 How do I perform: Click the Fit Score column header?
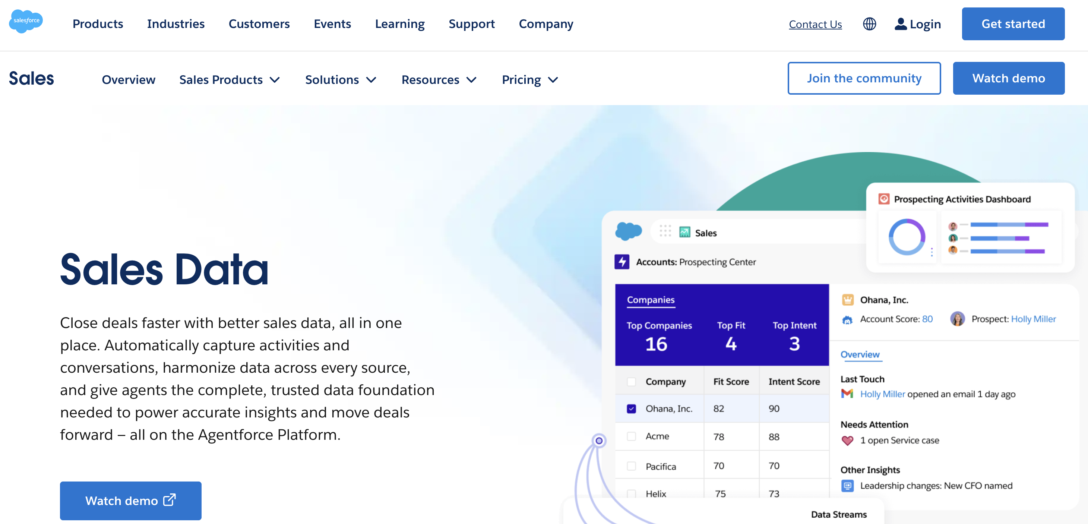pyautogui.click(x=732, y=382)
